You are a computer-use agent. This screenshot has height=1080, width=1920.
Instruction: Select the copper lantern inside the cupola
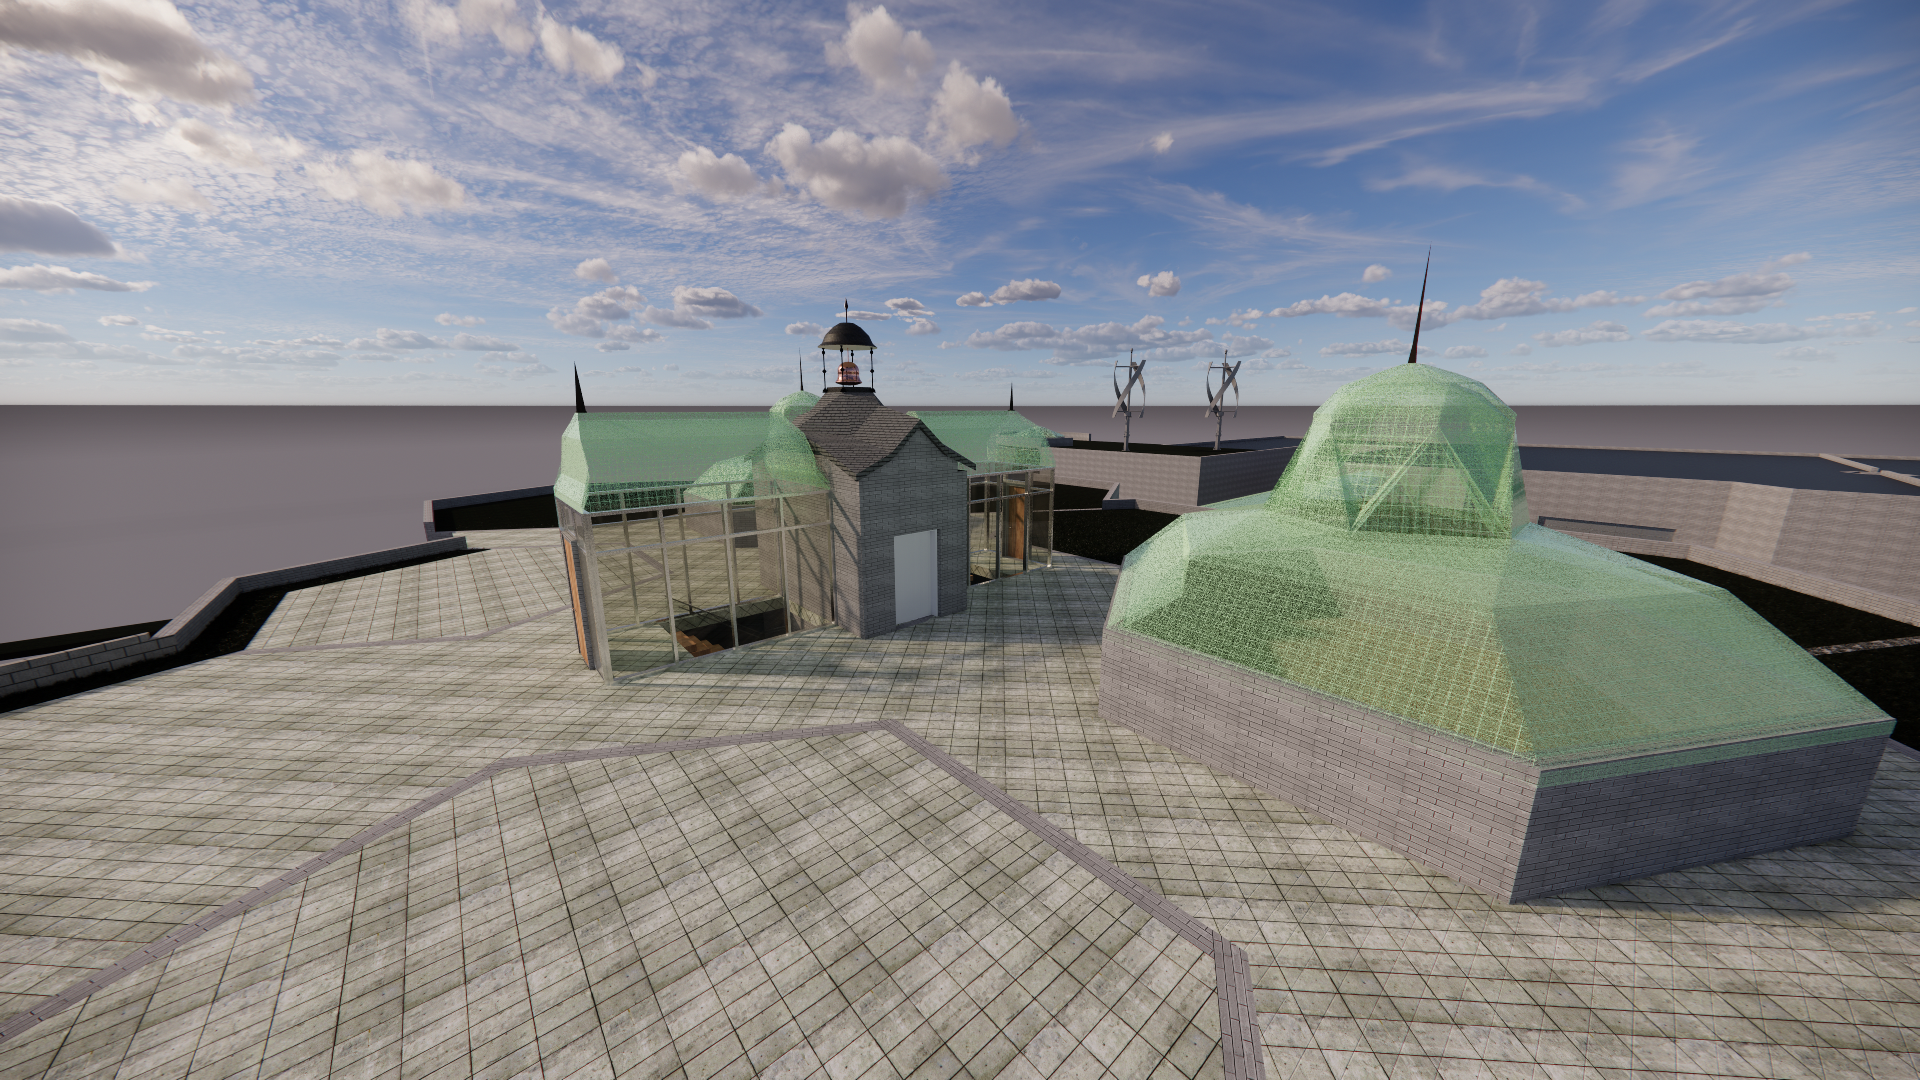pyautogui.click(x=848, y=372)
